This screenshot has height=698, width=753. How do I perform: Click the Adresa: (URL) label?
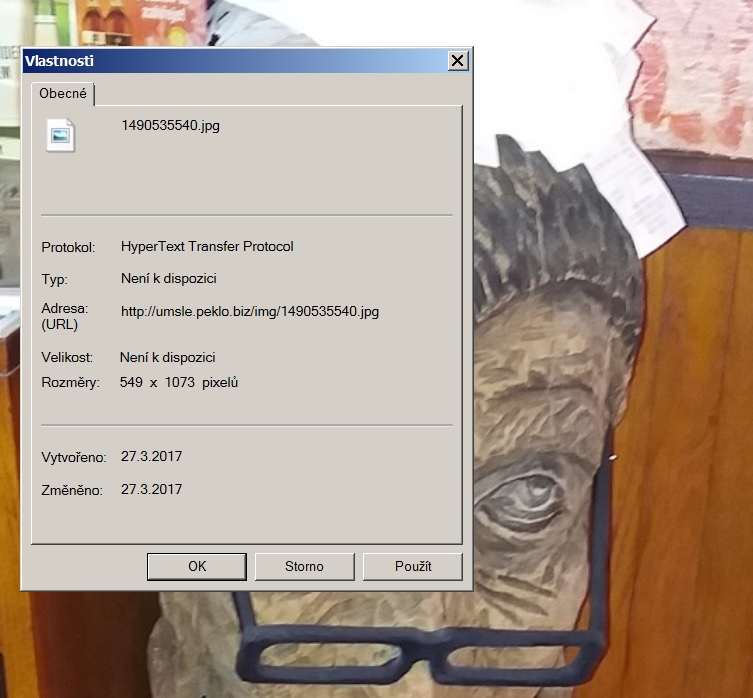click(x=65, y=317)
